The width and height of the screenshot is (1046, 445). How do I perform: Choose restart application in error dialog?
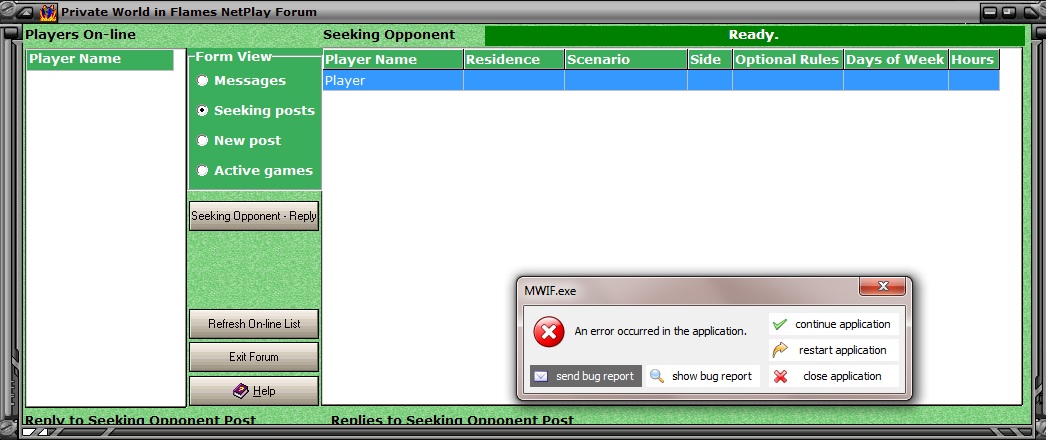click(834, 350)
